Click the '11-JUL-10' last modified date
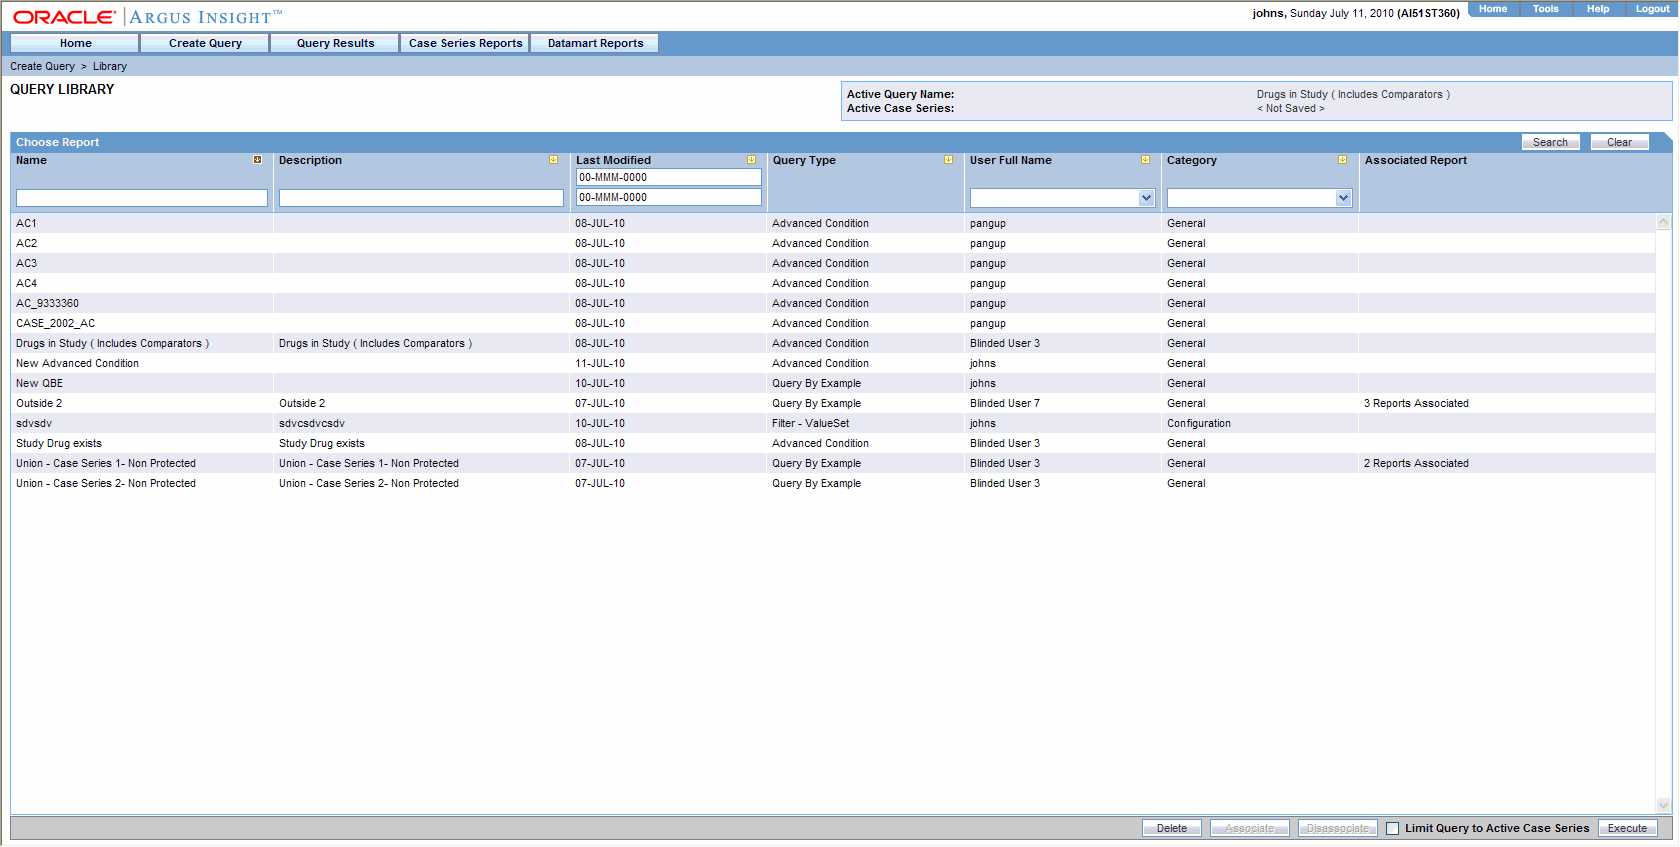The width and height of the screenshot is (1680, 847). (600, 363)
